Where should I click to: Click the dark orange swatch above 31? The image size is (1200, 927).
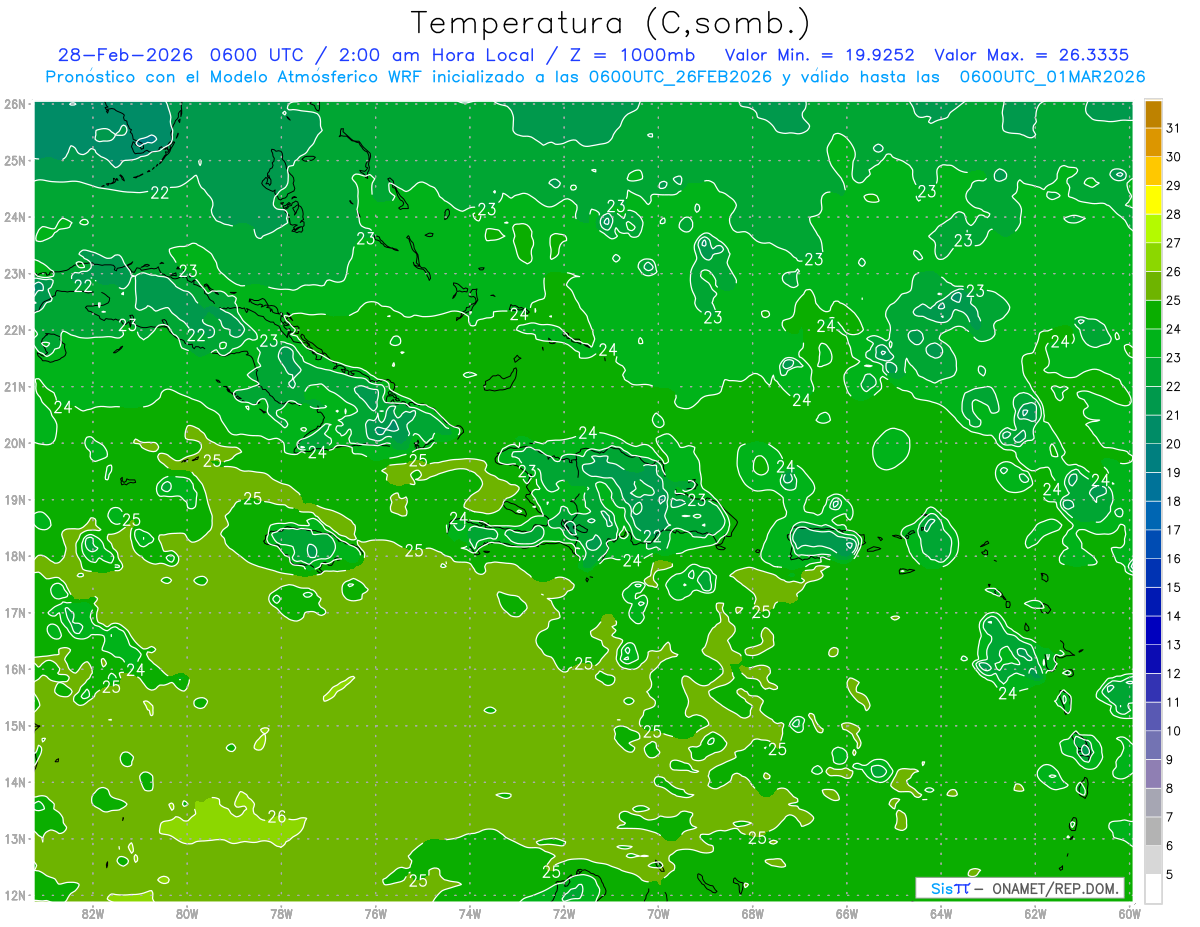pyautogui.click(x=1153, y=115)
